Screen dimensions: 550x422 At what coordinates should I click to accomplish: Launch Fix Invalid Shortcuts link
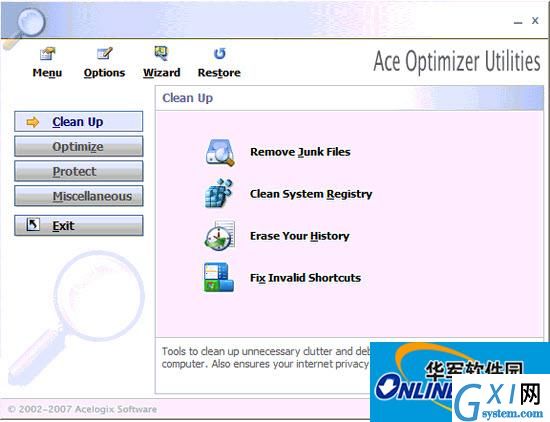pos(306,278)
